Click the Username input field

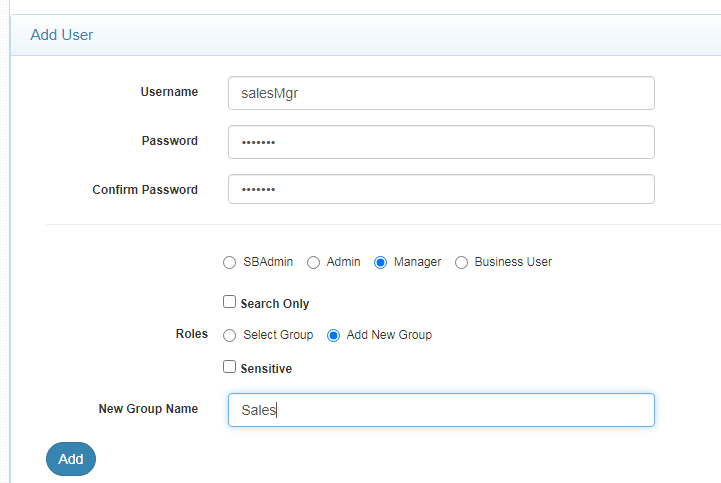[441, 93]
